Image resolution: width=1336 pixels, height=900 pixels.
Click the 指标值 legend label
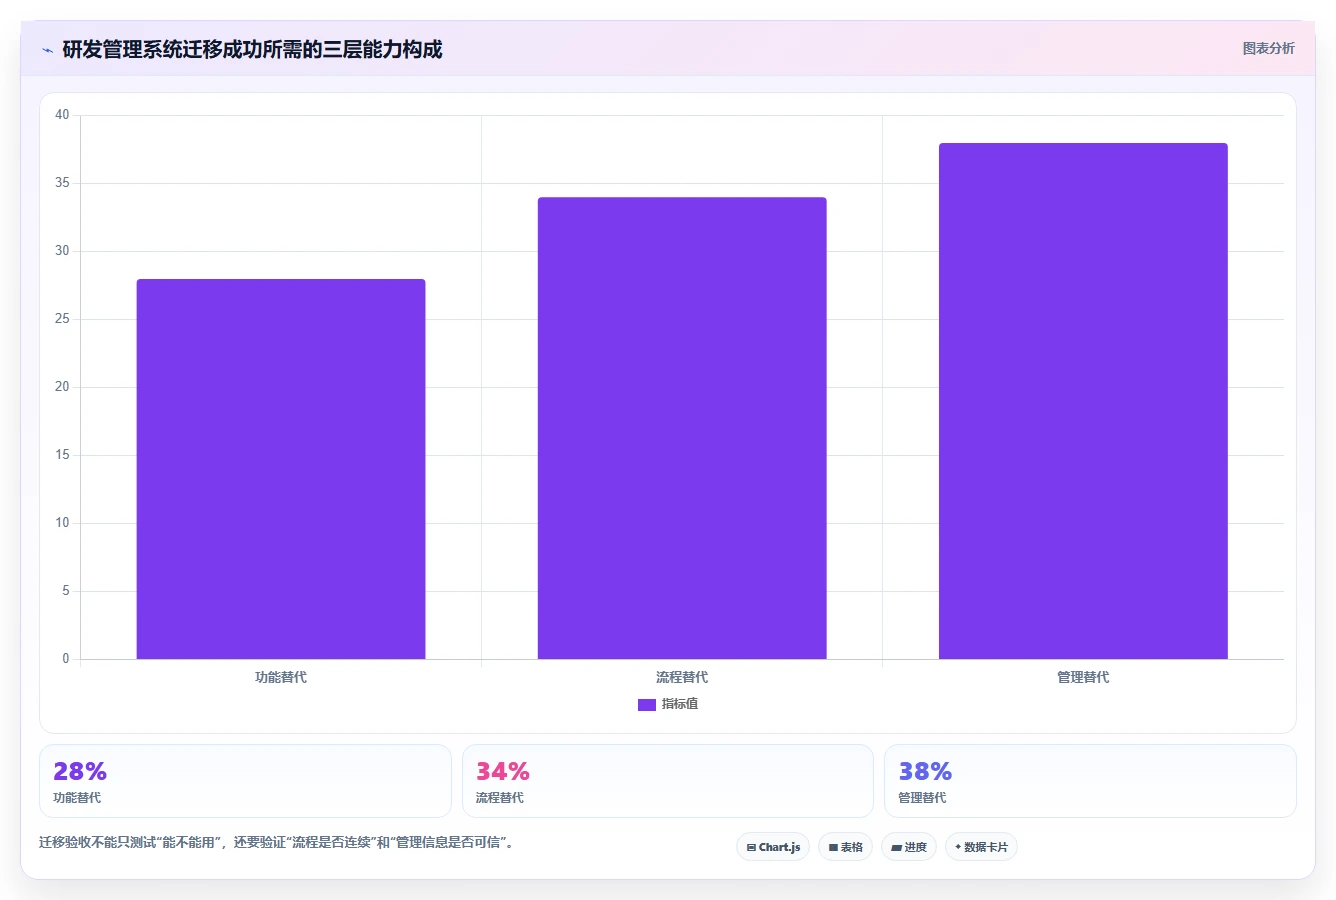click(680, 704)
